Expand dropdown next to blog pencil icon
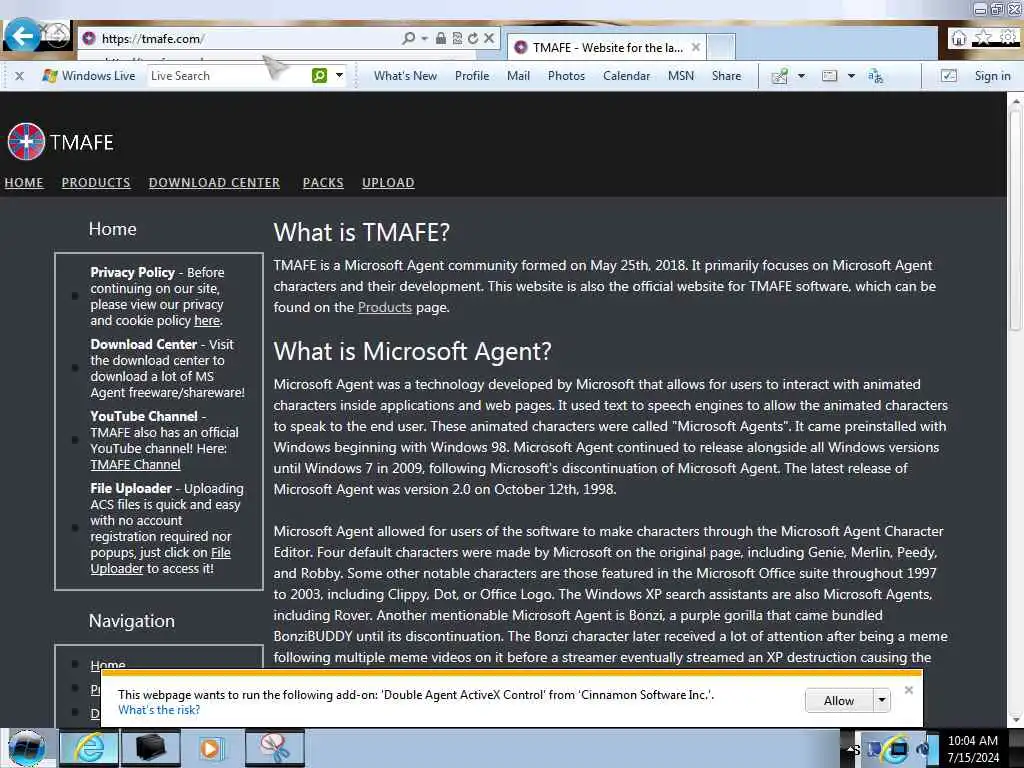The width and height of the screenshot is (1024, 768). 801,76
